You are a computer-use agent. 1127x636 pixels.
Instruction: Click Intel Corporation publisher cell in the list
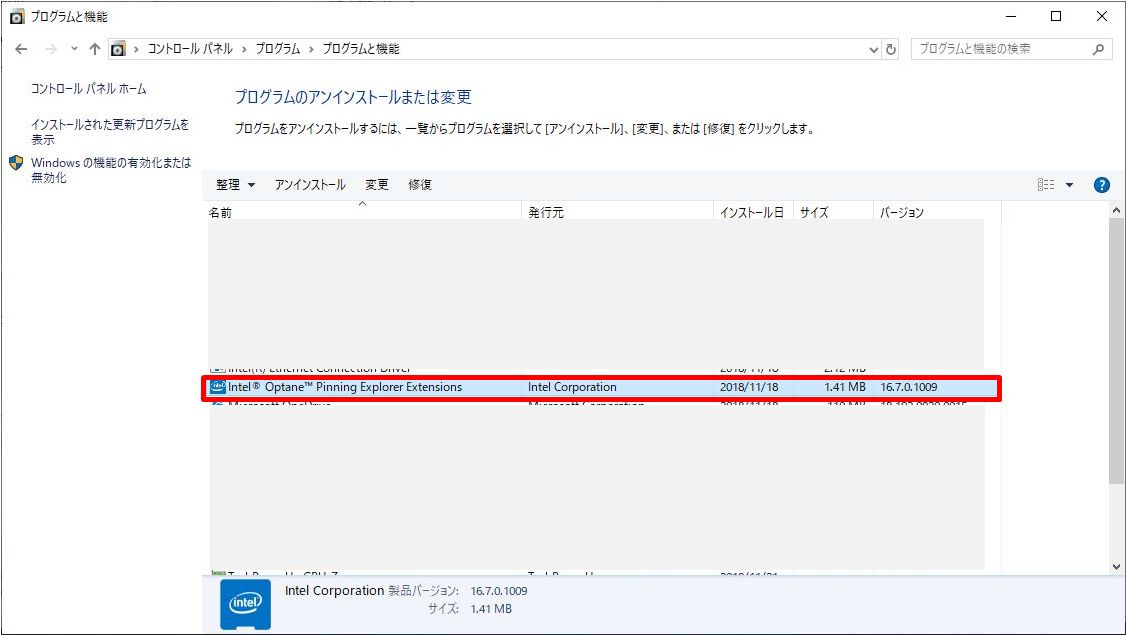(x=572, y=387)
